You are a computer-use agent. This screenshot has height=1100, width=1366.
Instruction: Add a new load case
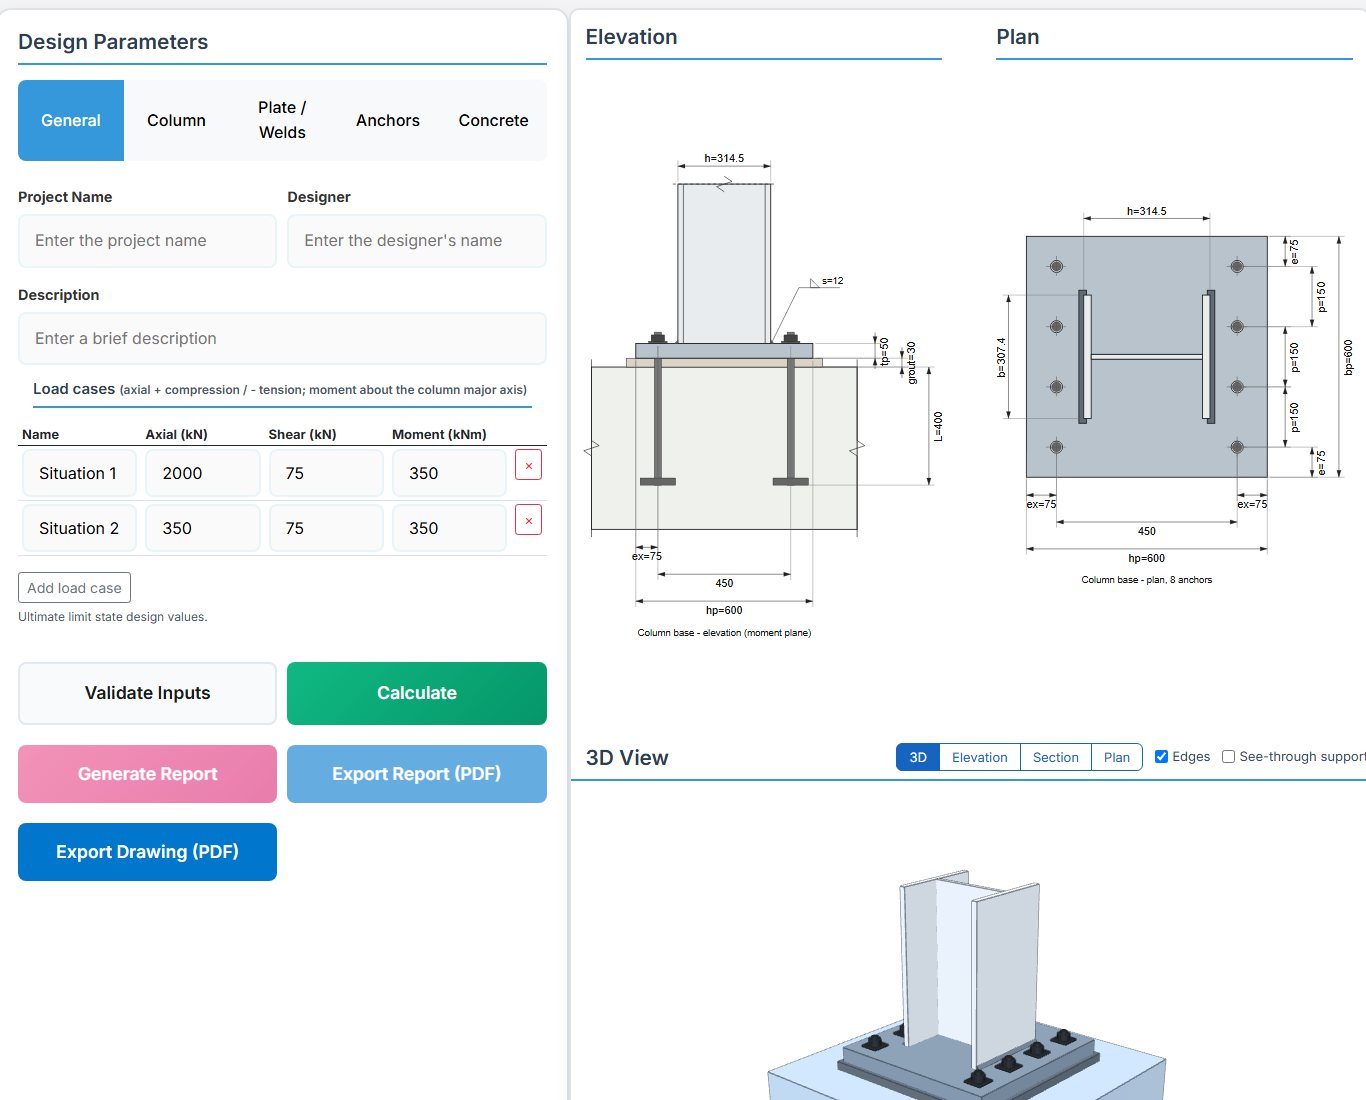[75, 588]
